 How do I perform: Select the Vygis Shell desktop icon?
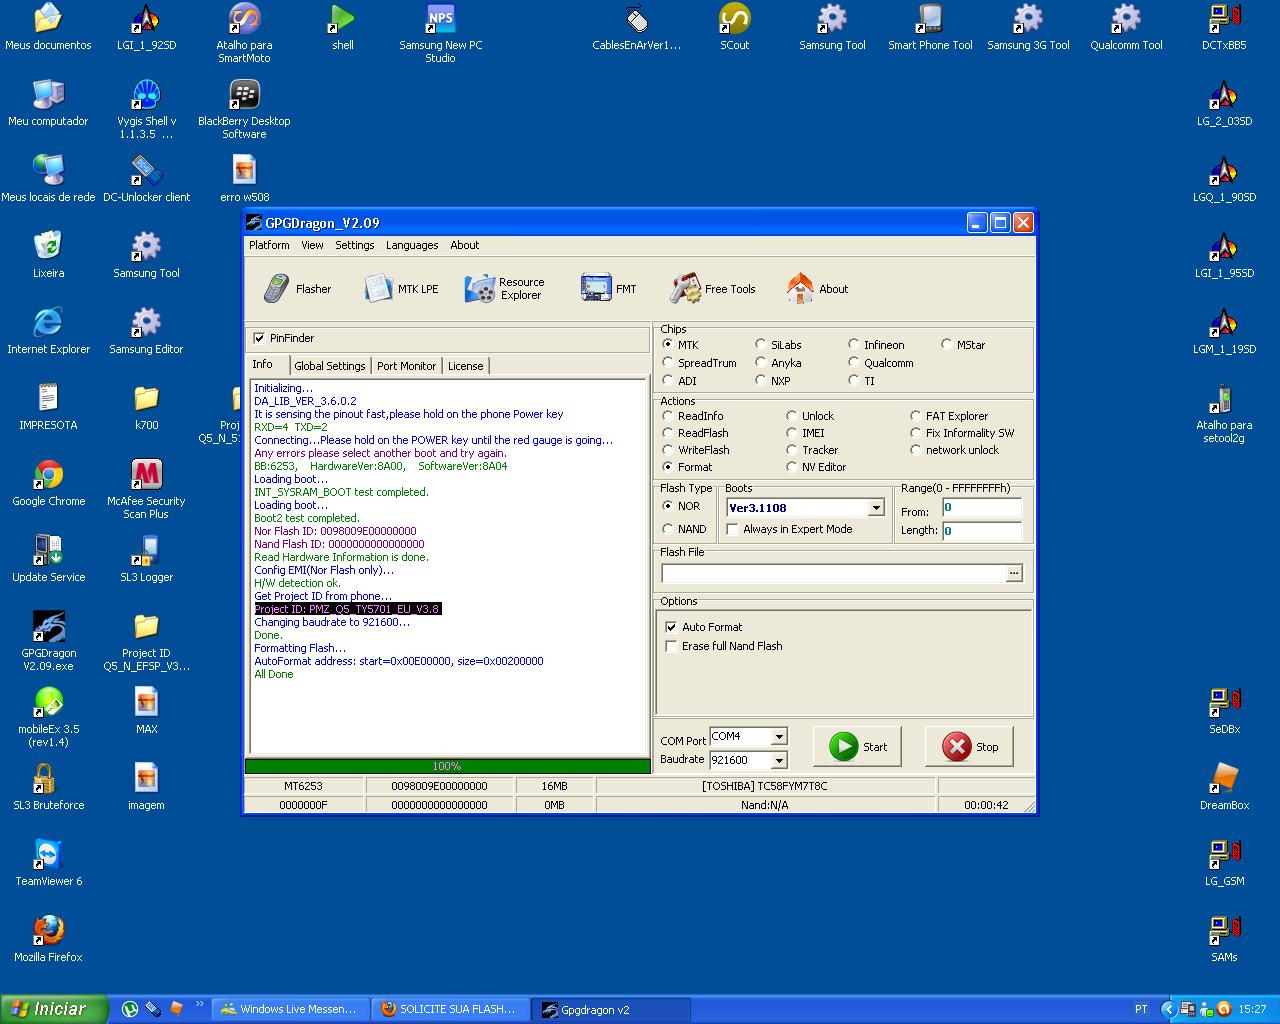[146, 110]
